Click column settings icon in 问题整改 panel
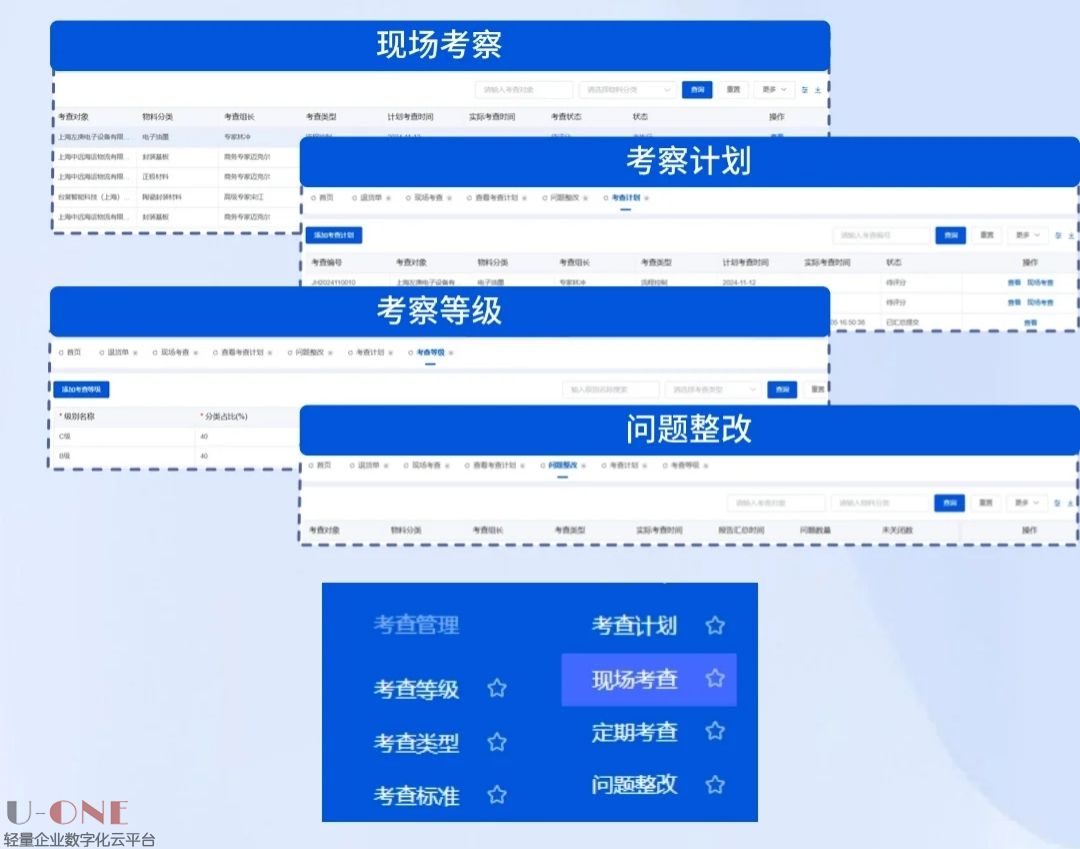The width and height of the screenshot is (1080, 849). tap(1057, 503)
